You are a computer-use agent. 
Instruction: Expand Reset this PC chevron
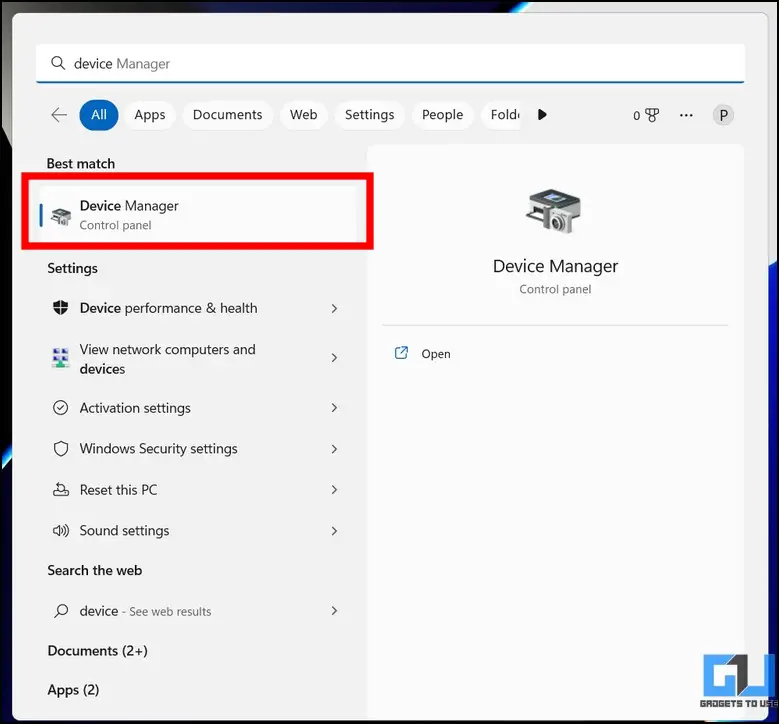334,490
